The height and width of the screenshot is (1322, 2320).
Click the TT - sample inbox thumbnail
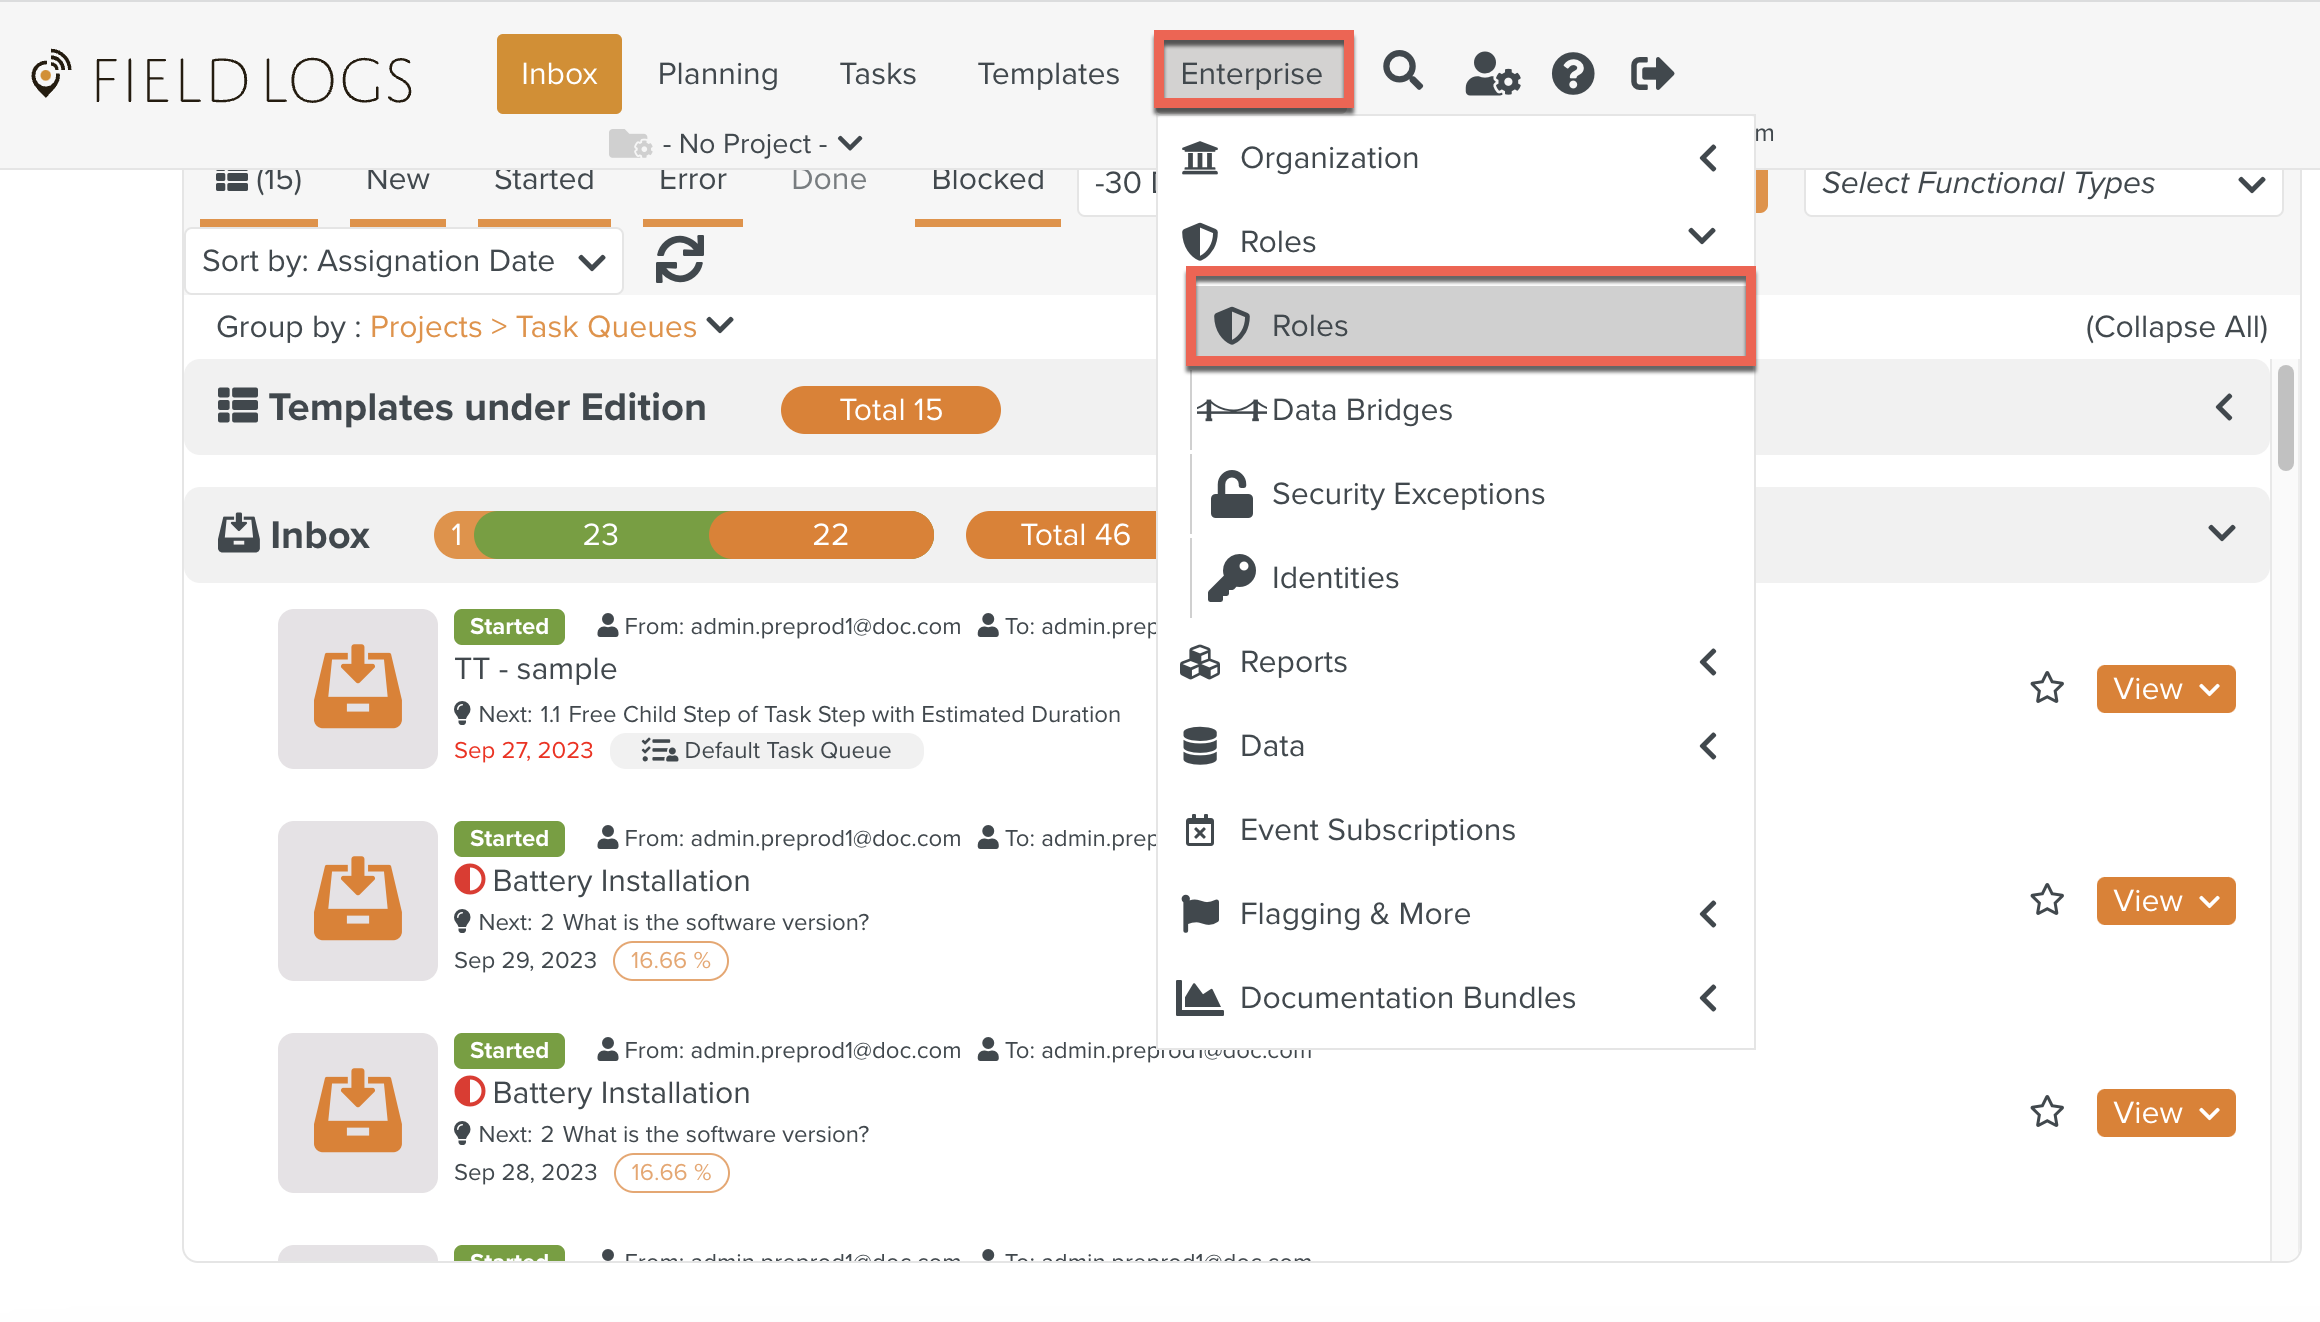tap(358, 689)
